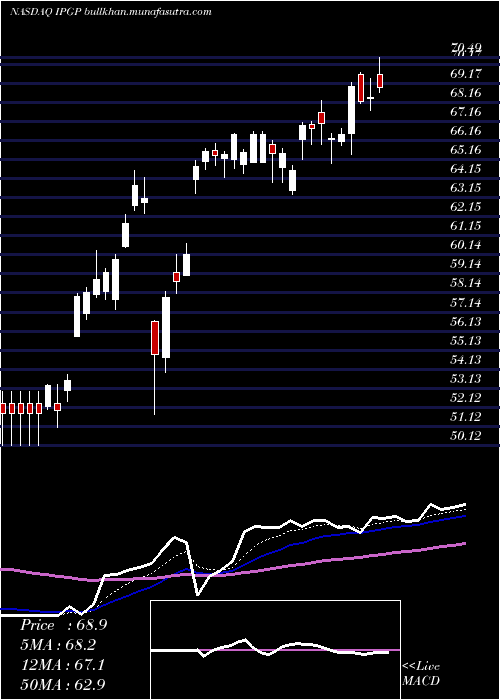Viewport: 500px width, 700px height.
Task: Click the 66.16 price axis label
Action: coord(466,131)
